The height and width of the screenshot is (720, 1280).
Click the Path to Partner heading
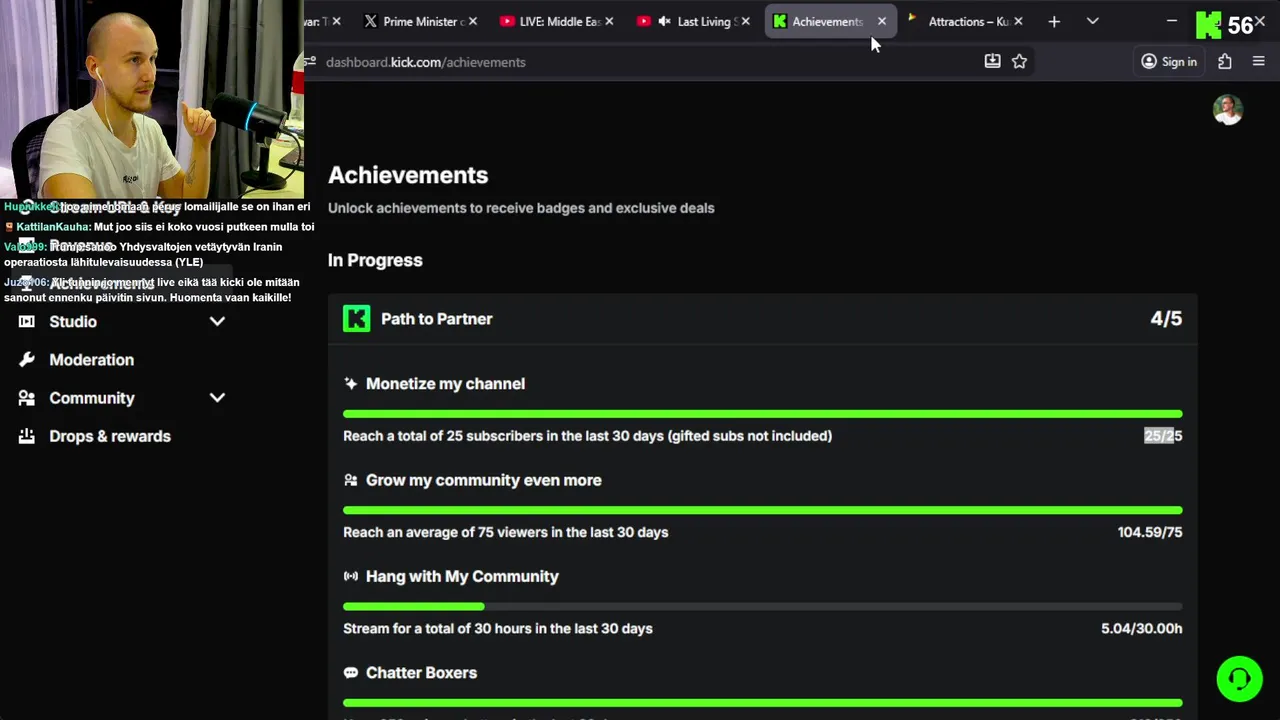click(x=437, y=319)
